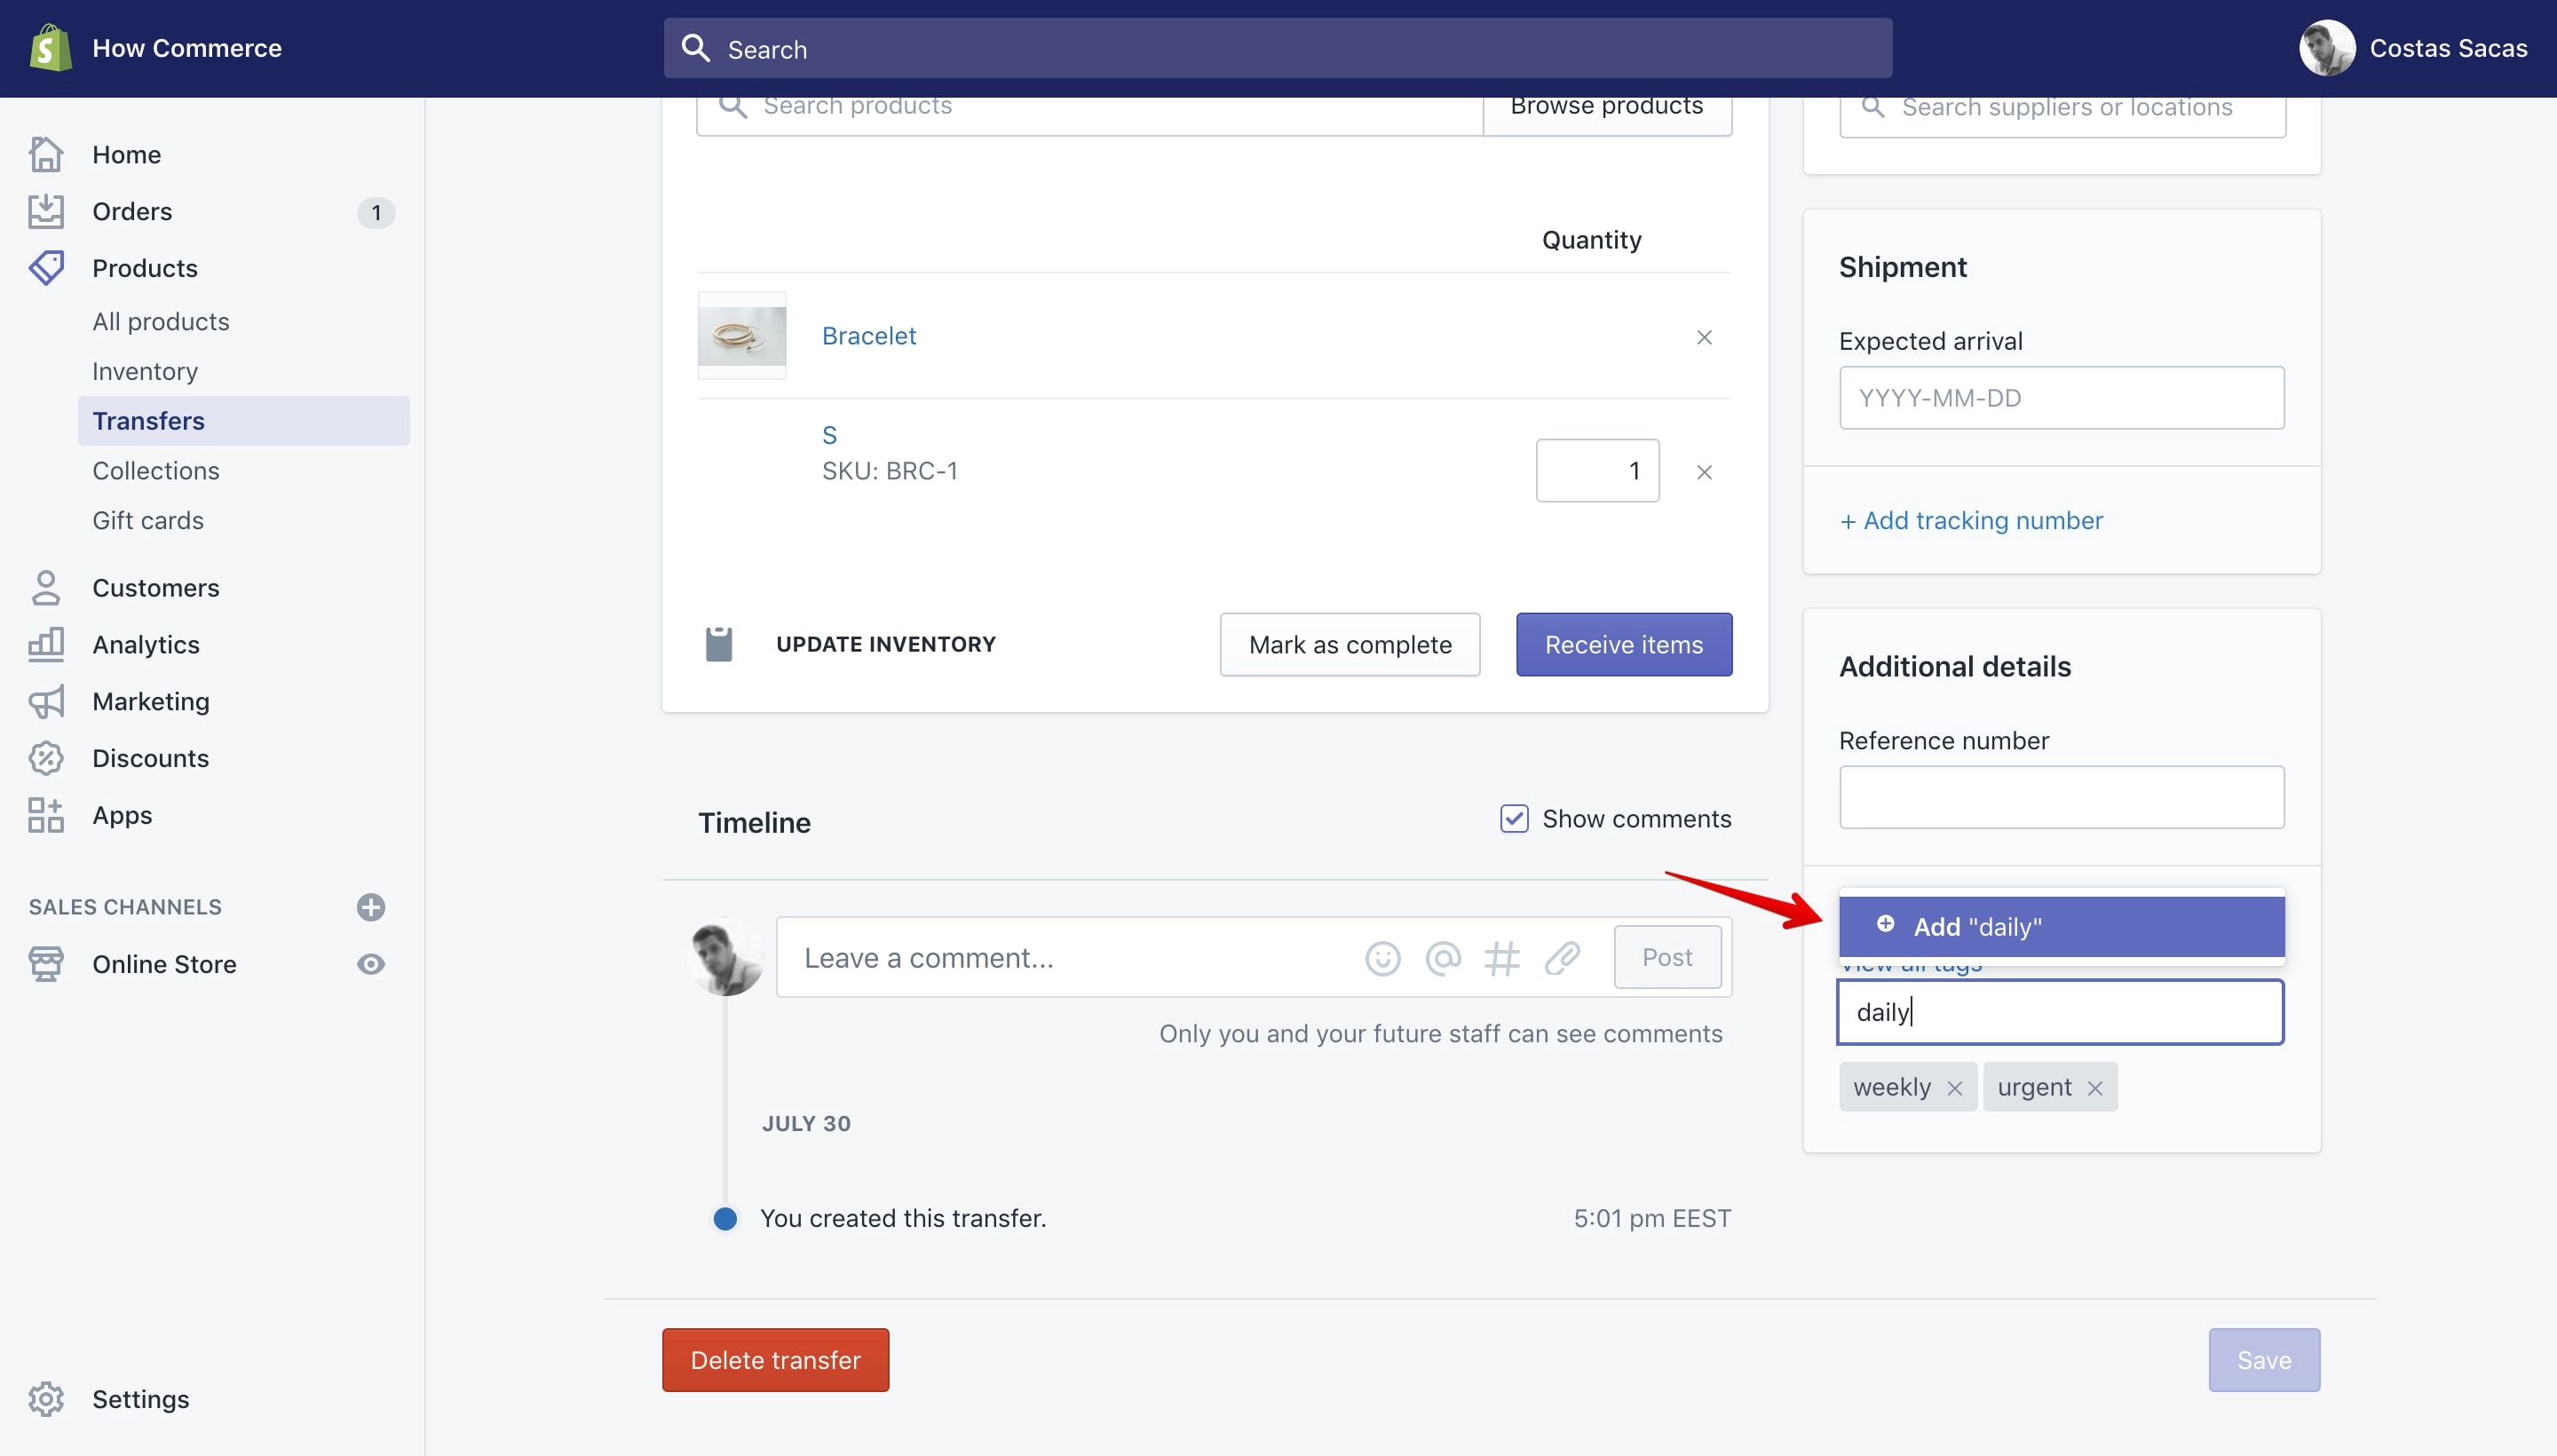
Task: Click the search magnifier icon in top bar
Action: point(696,48)
